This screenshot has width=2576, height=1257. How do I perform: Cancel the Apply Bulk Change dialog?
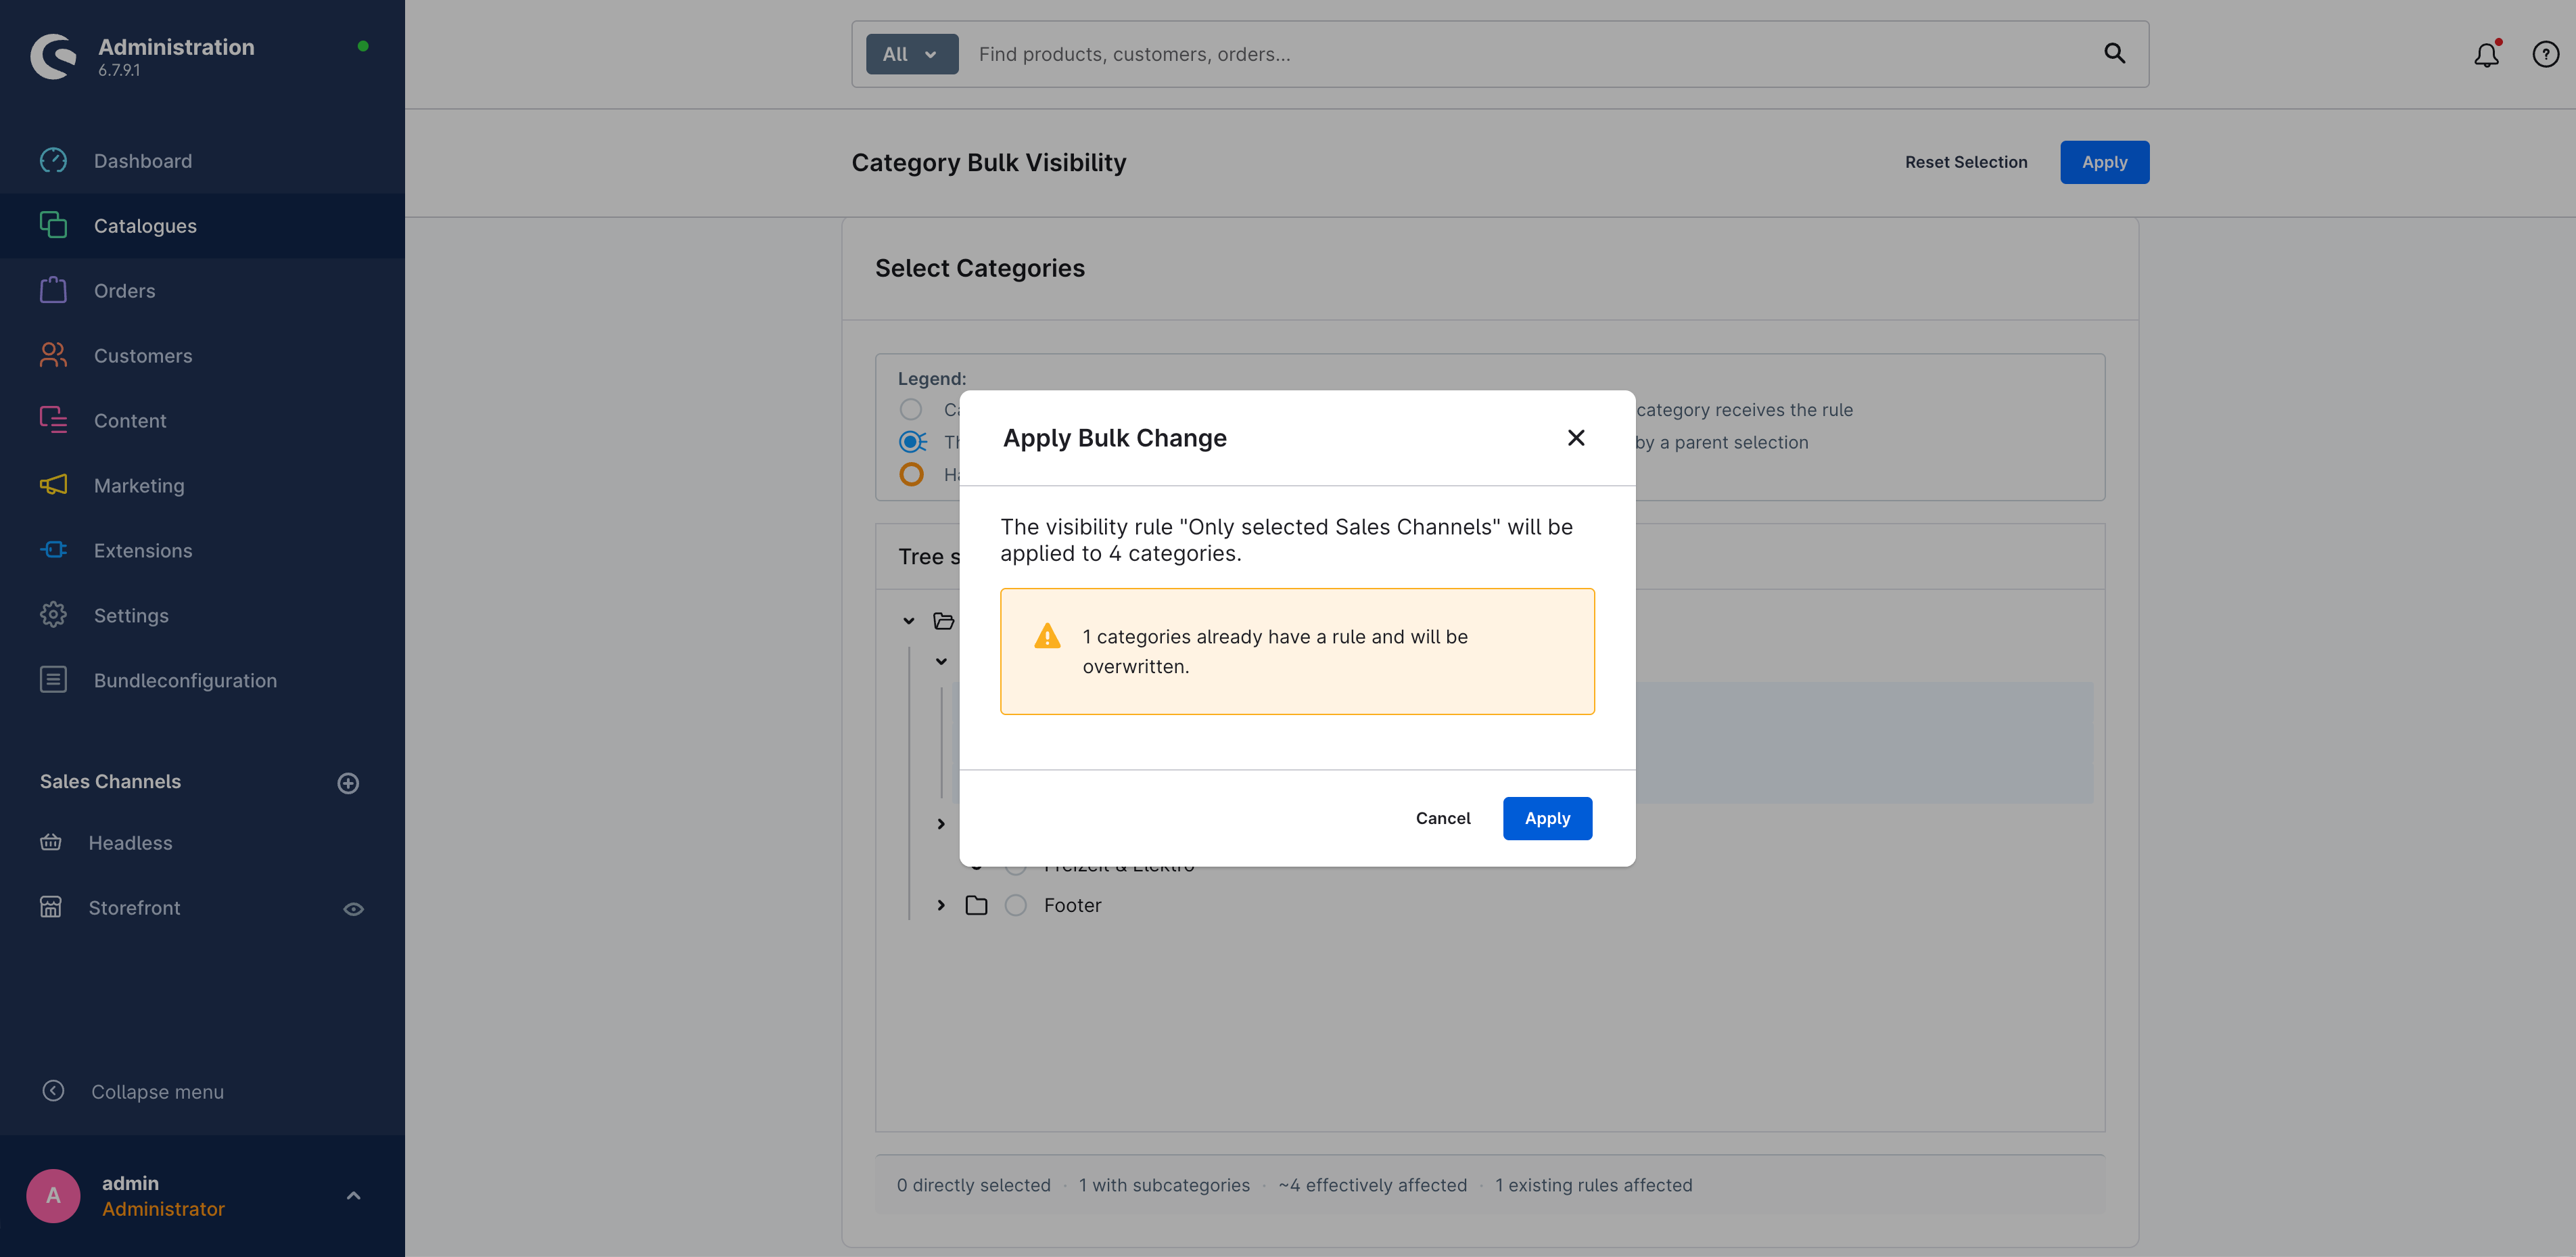[x=1442, y=818]
